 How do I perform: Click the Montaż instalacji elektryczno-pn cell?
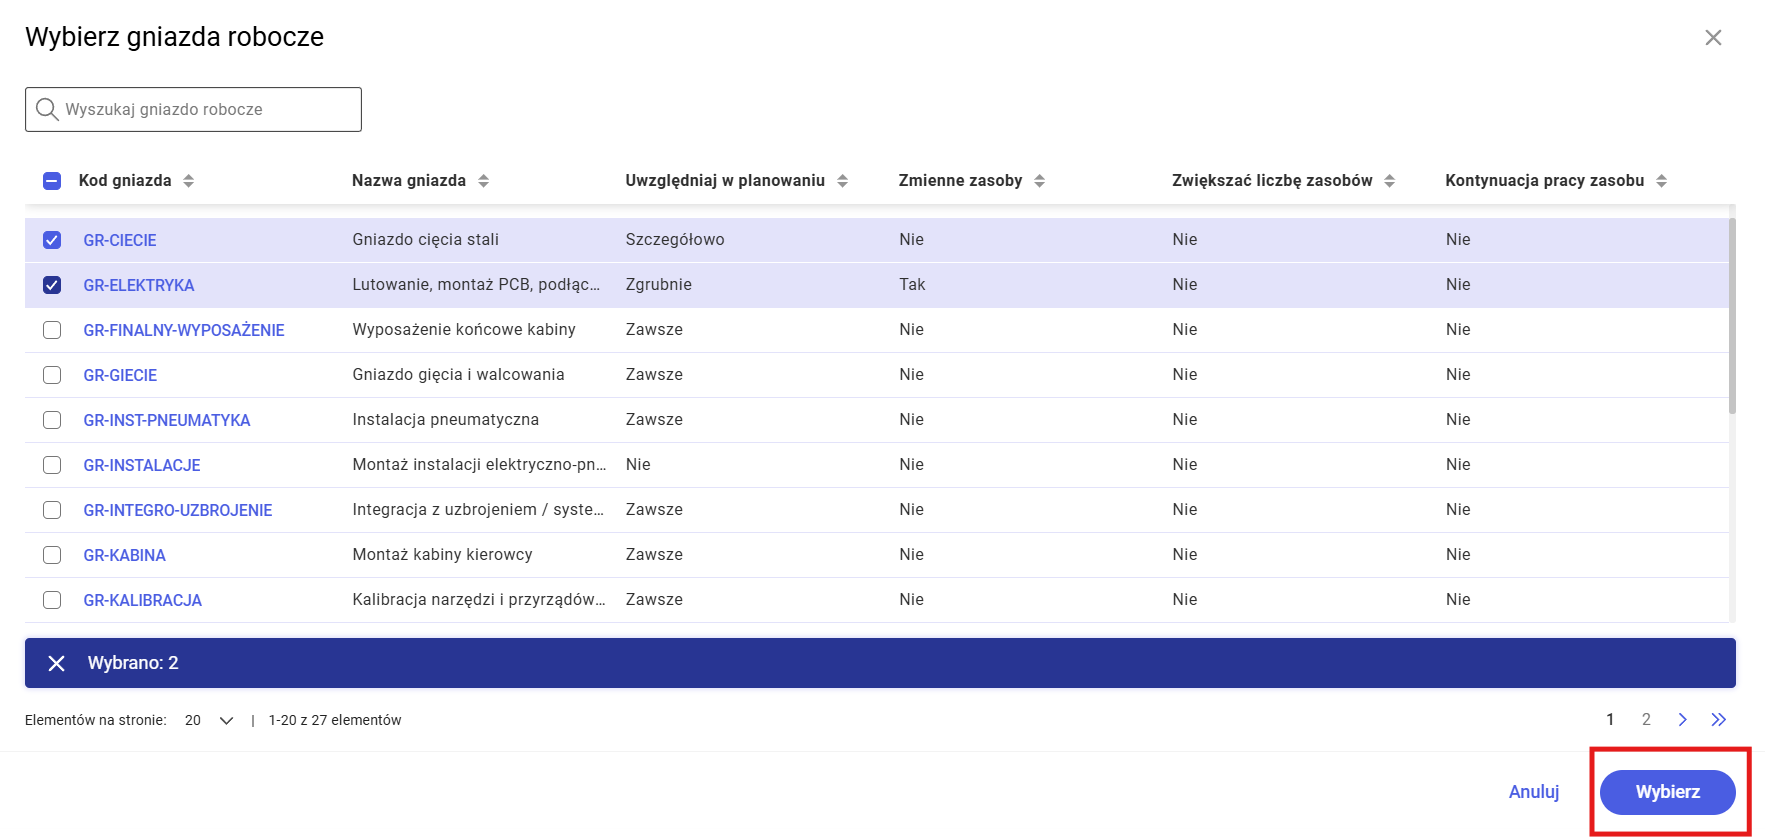coord(479,465)
